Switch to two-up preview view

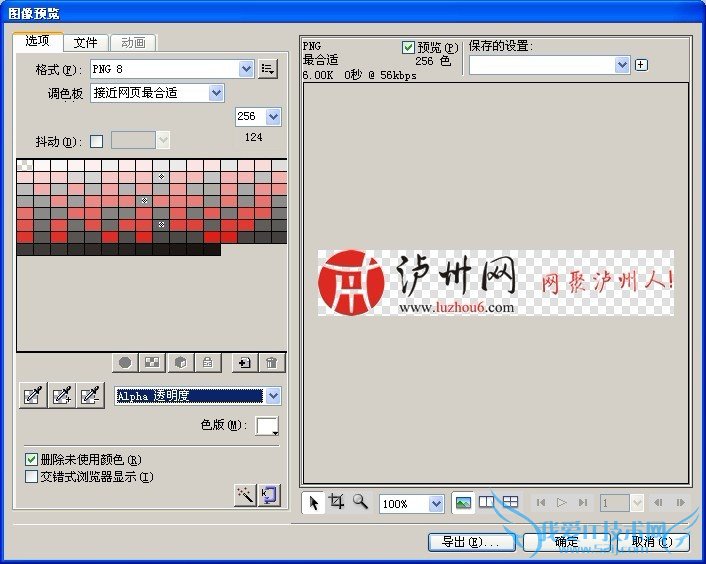point(487,502)
